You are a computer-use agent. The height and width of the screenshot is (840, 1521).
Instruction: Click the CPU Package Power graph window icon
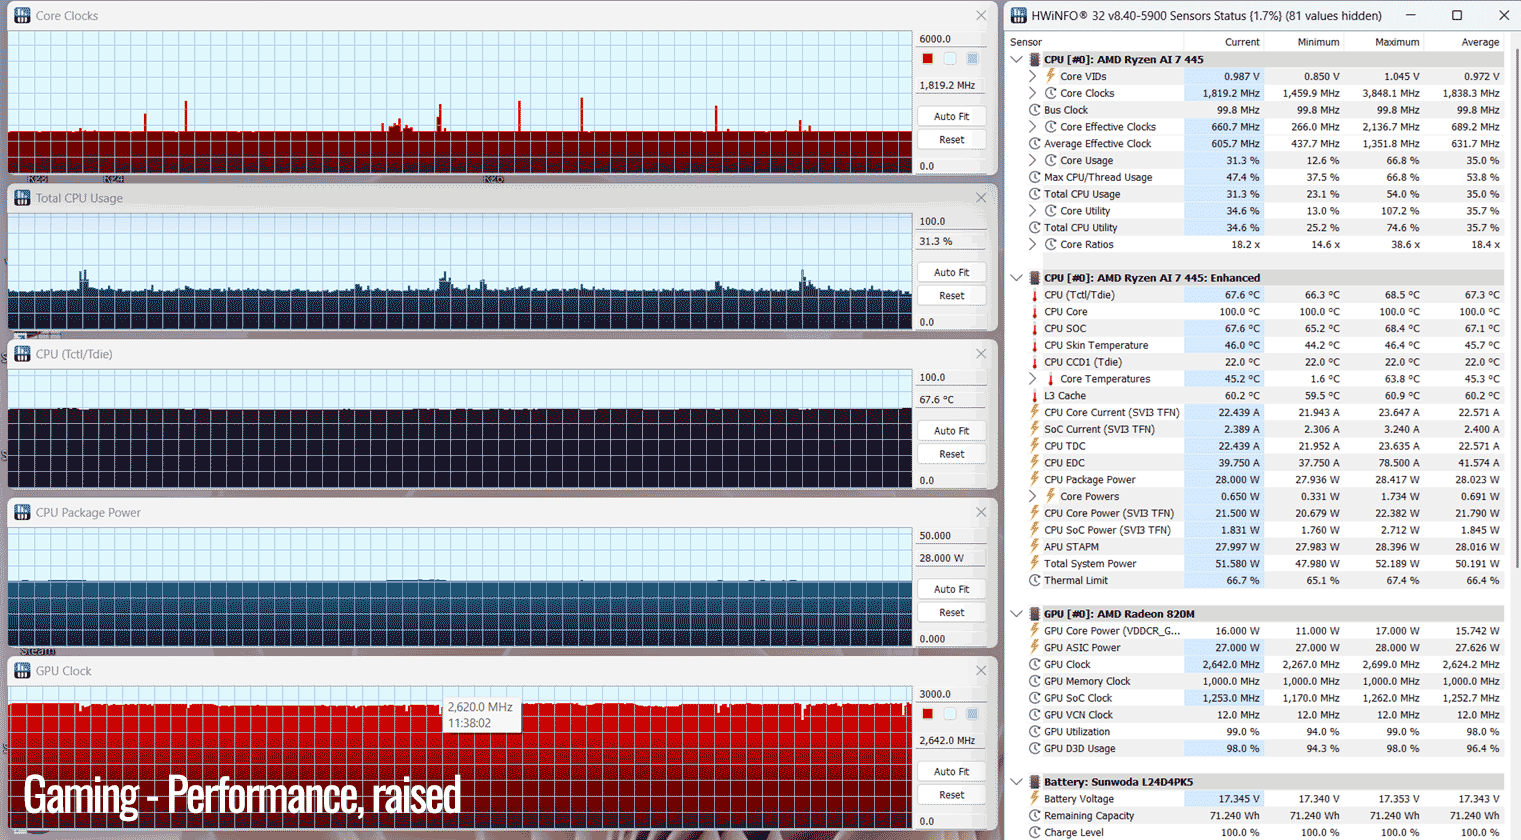tap(22, 512)
